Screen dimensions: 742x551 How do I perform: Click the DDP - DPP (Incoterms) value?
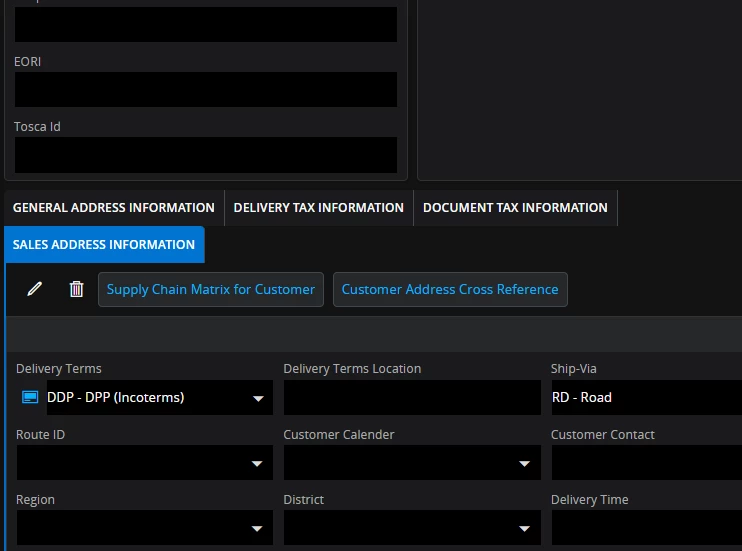pyautogui.click(x=115, y=397)
